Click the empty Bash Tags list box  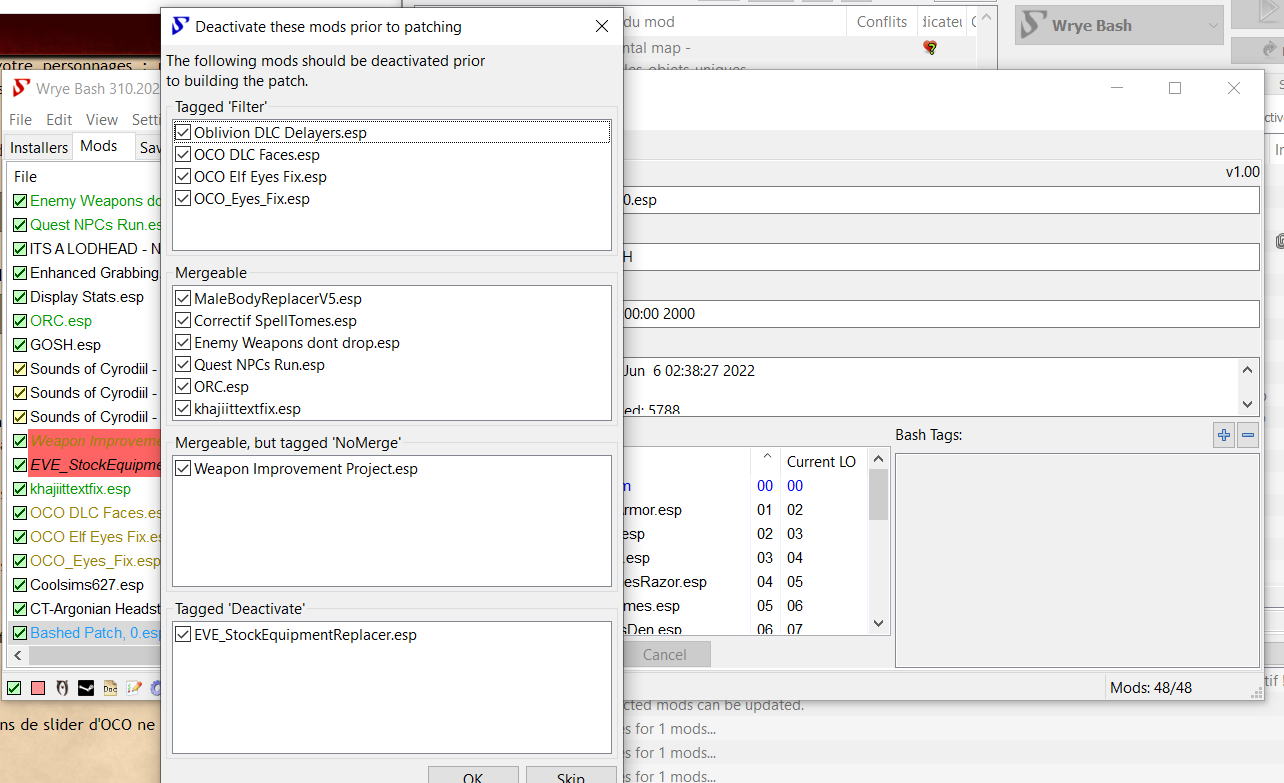click(1077, 559)
